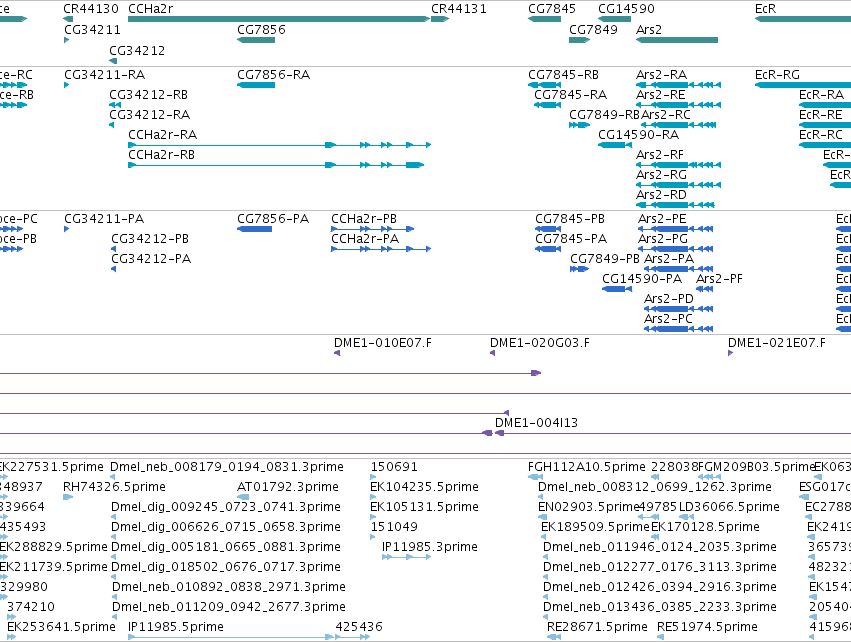This screenshot has height=642, width=851.
Task: Click the 151049 EST label
Action: tap(394, 527)
